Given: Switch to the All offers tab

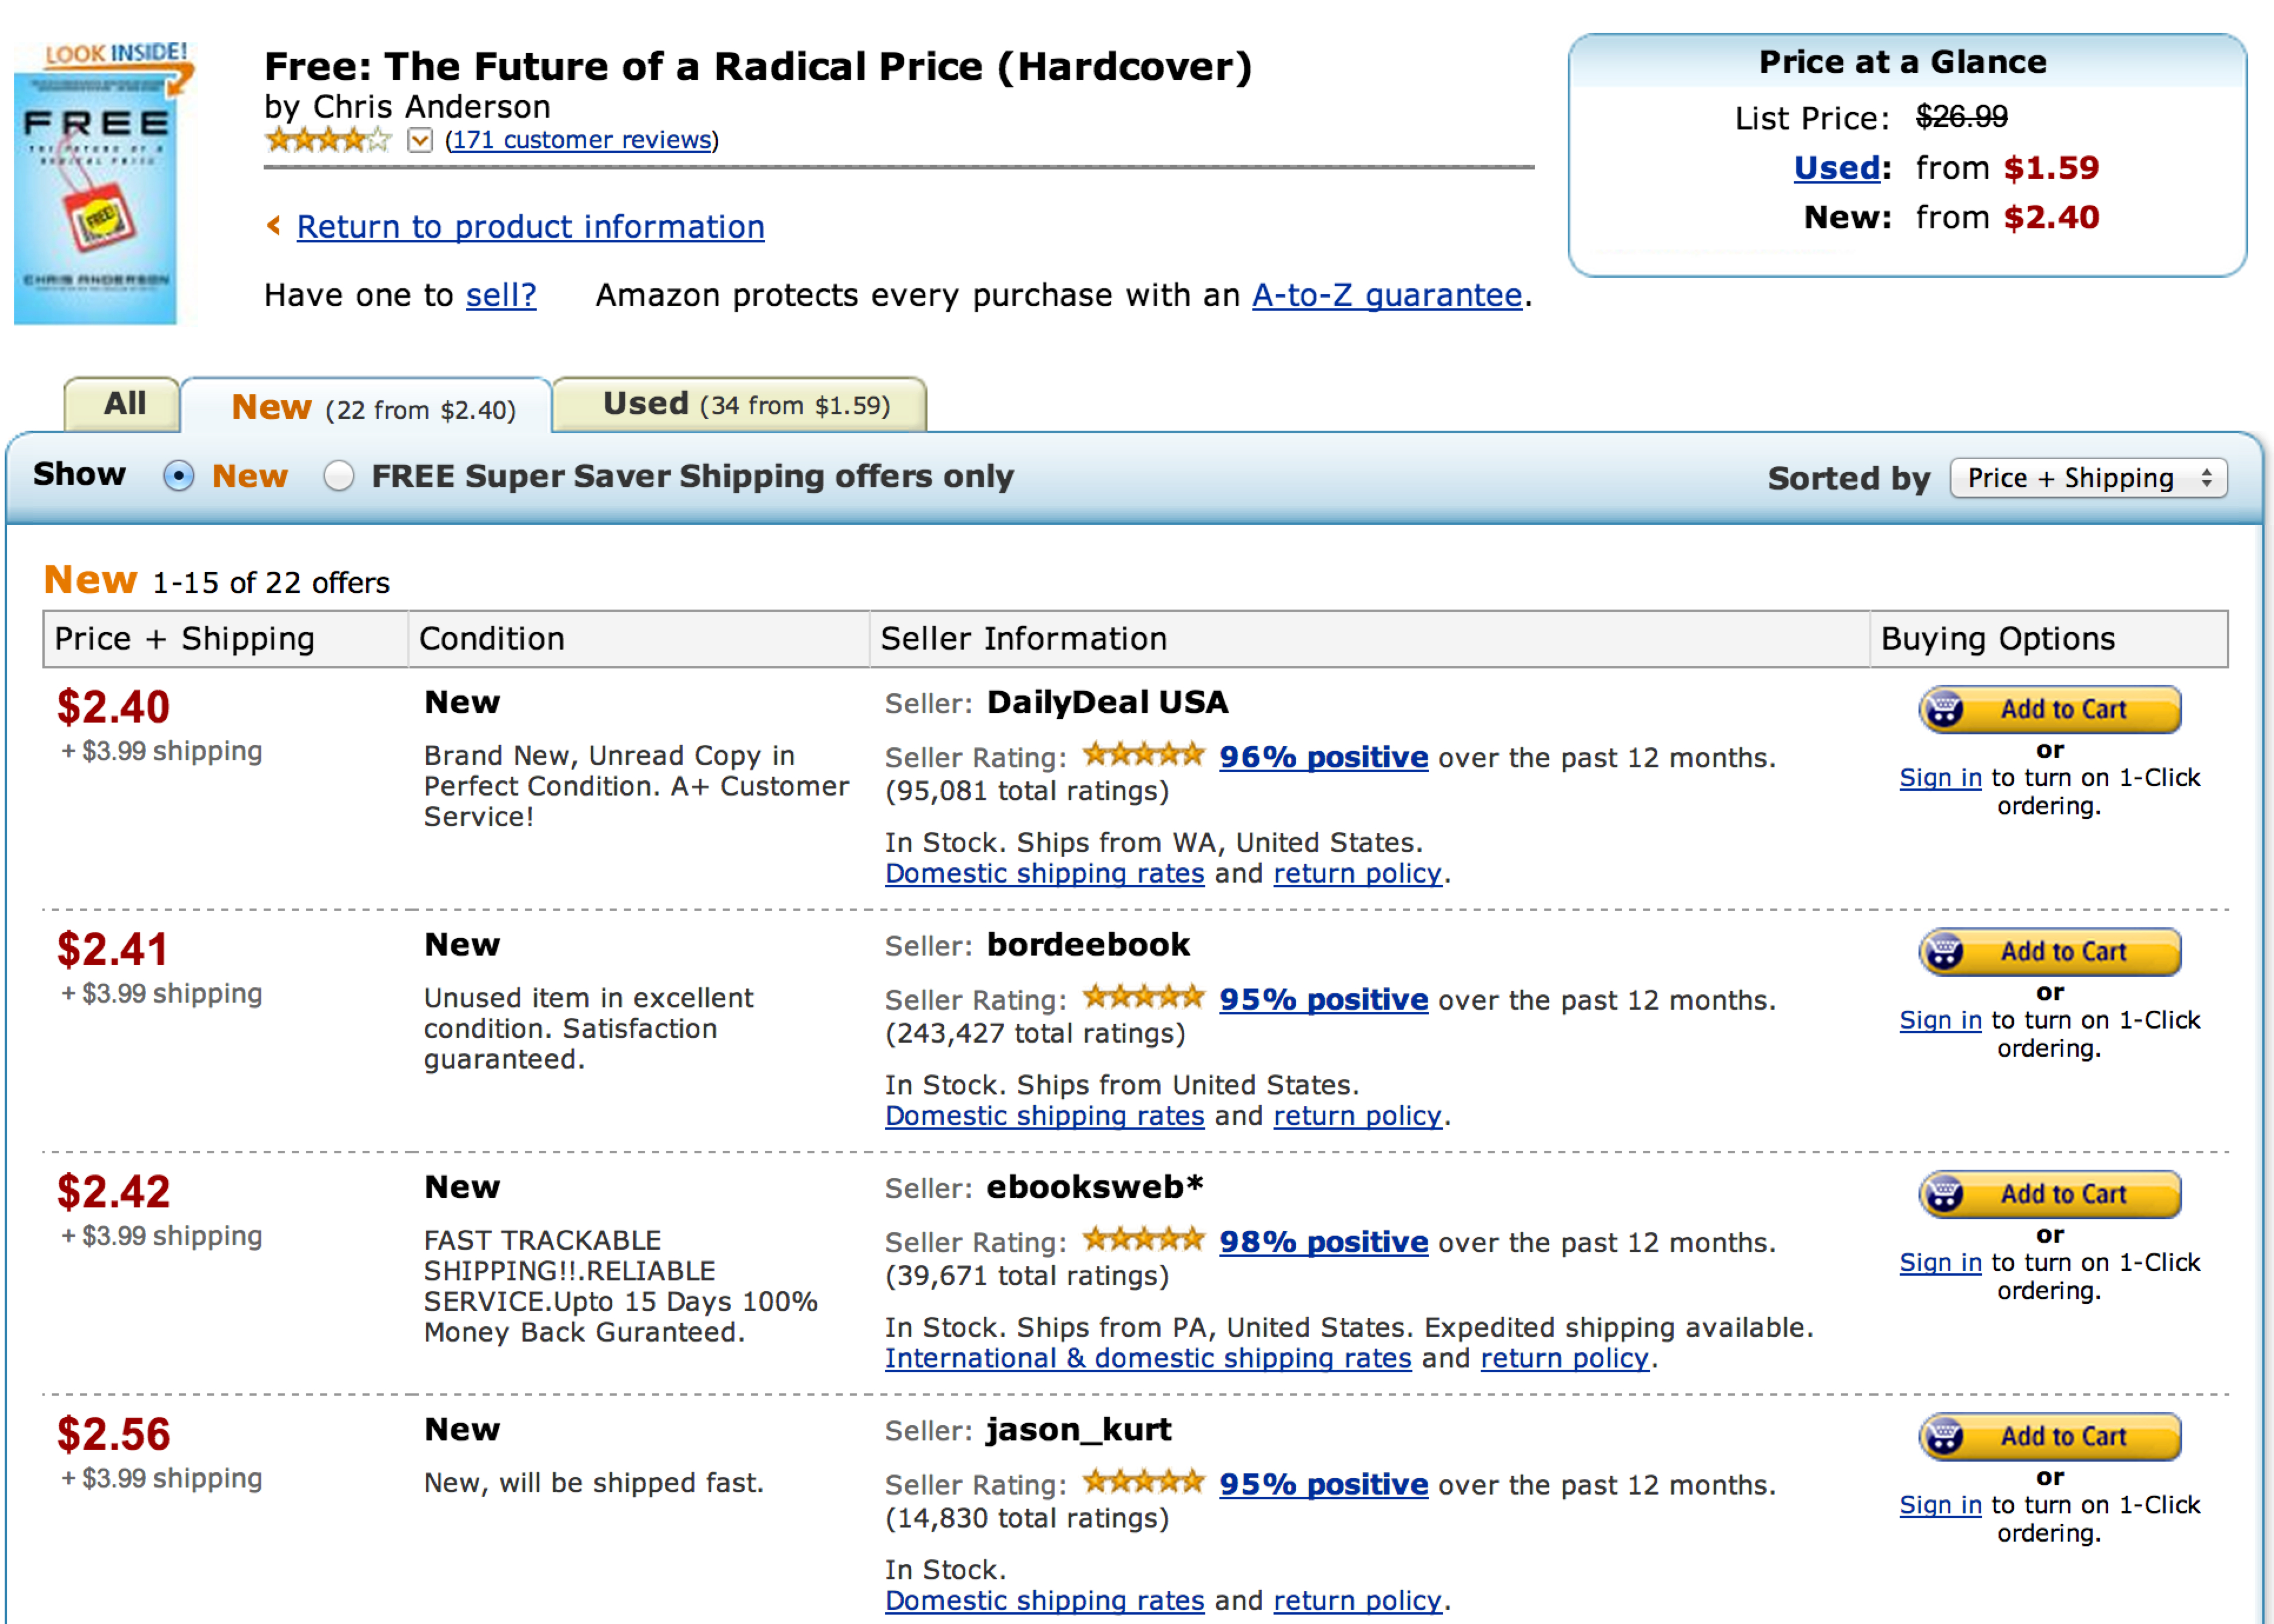Looking at the screenshot, I should click(124, 404).
